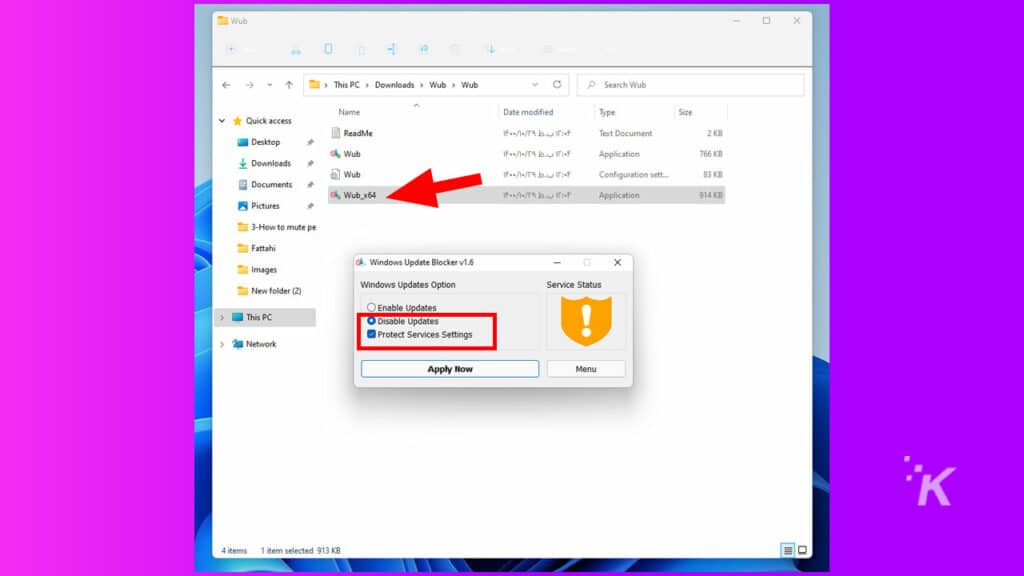Click the Wub_x64 application icon
The width and height of the screenshot is (1024, 576).
pyautogui.click(x=336, y=195)
